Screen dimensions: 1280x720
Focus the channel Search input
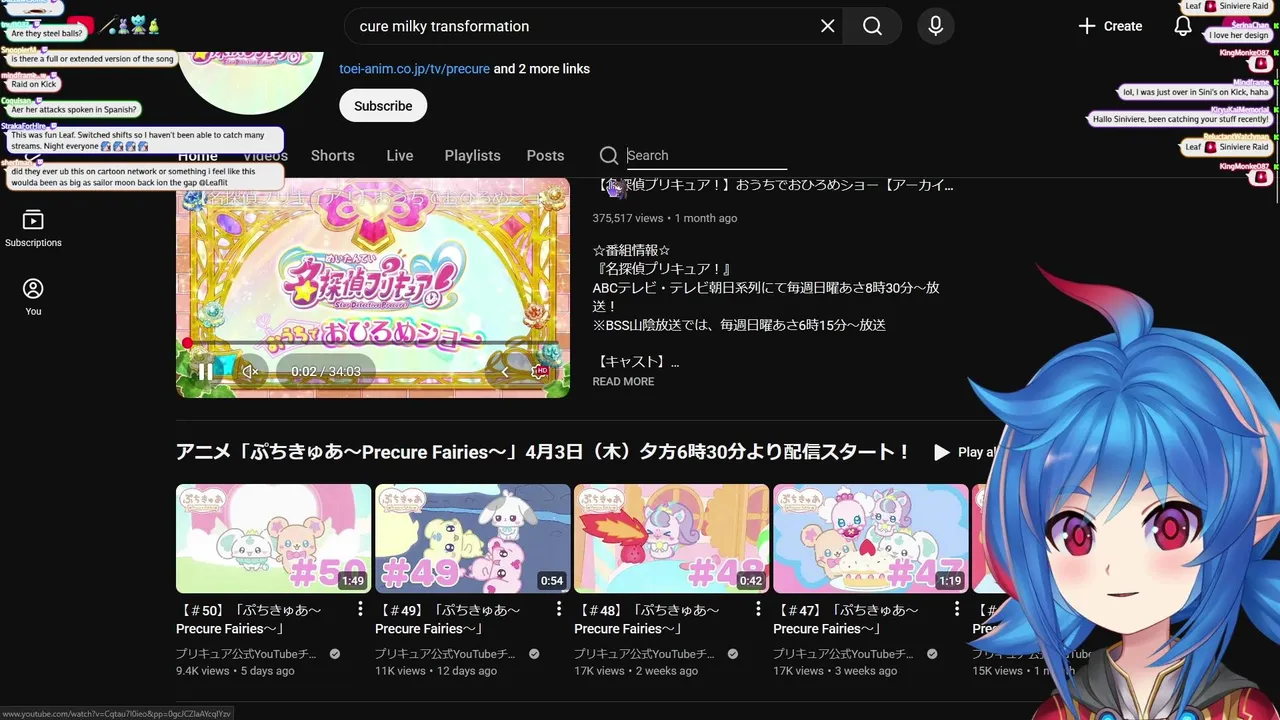(706, 155)
